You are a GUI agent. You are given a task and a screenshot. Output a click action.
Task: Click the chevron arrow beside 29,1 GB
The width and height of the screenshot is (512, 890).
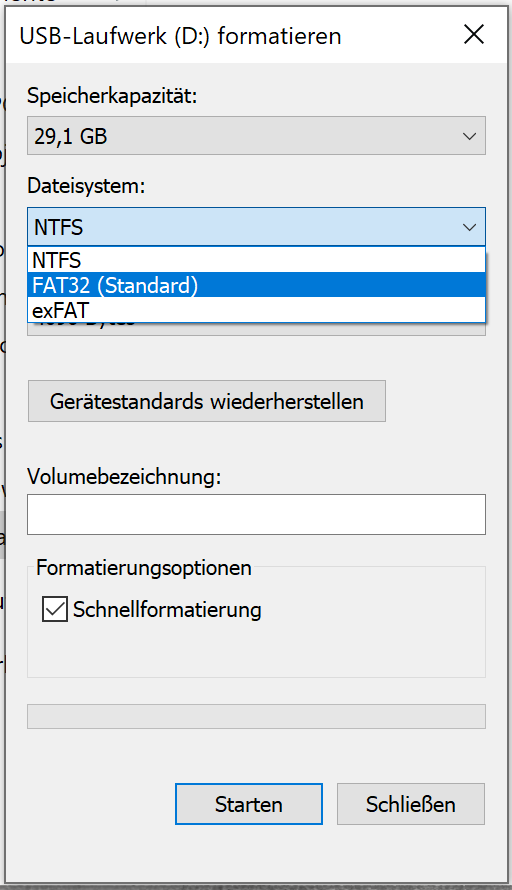[469, 136]
